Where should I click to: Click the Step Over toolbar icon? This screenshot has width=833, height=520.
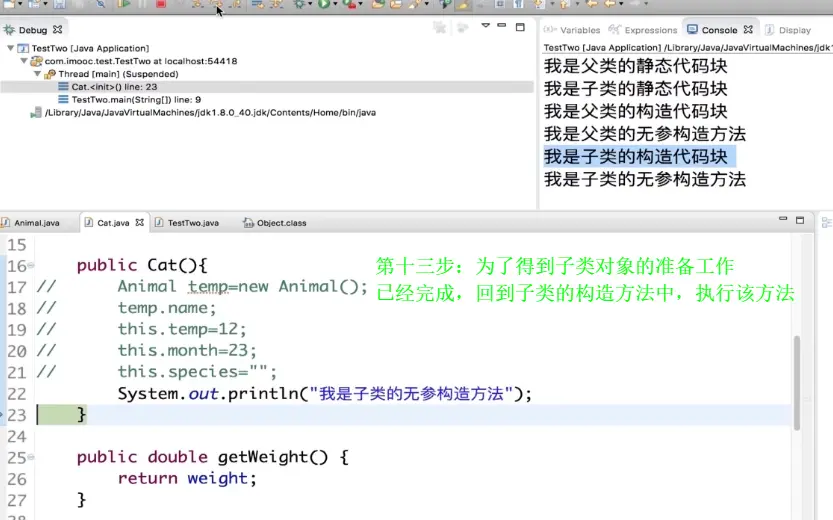coord(217,4)
